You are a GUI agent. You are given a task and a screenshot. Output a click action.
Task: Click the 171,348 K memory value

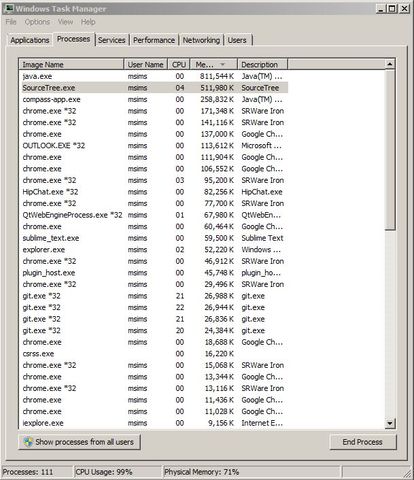[x=217, y=111]
